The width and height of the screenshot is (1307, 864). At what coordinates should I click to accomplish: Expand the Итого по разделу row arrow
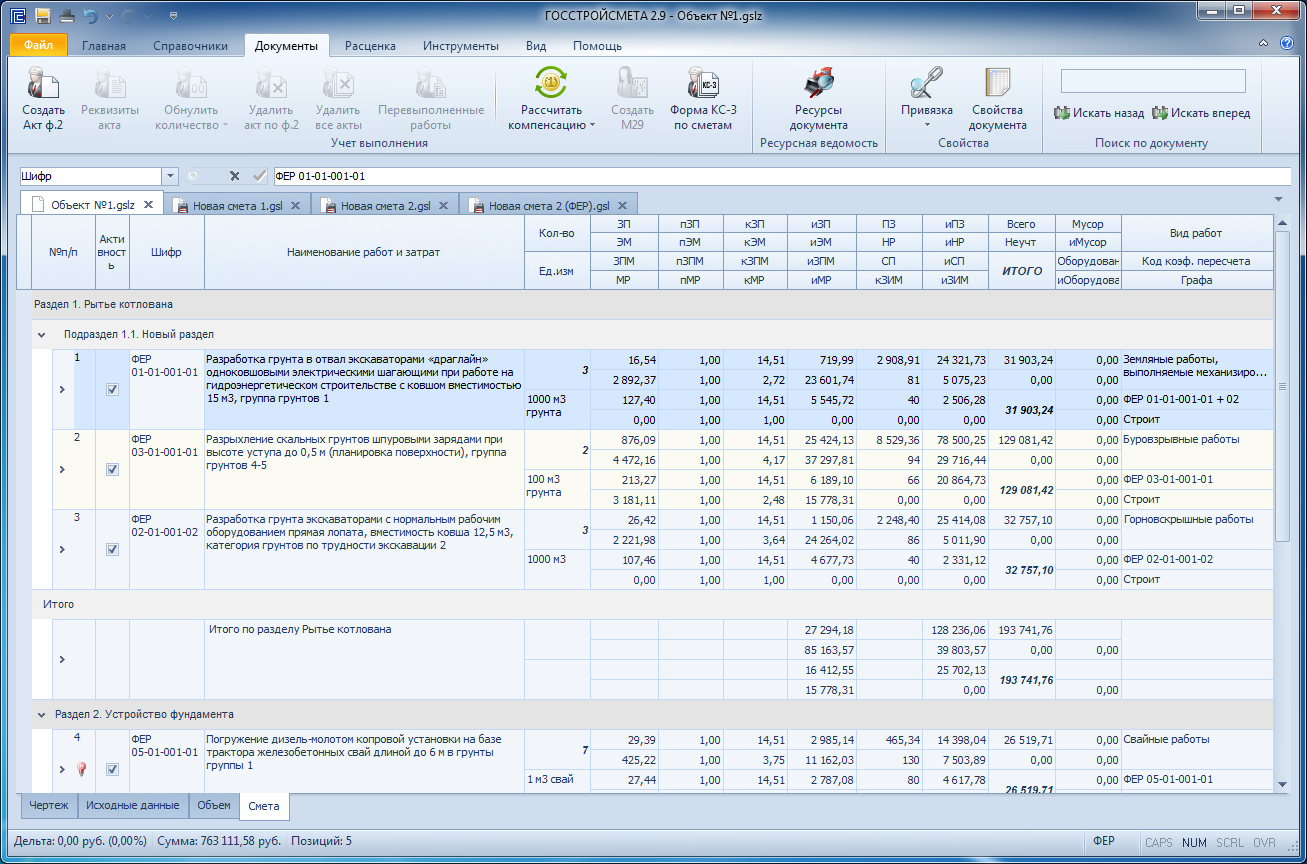tap(62, 660)
